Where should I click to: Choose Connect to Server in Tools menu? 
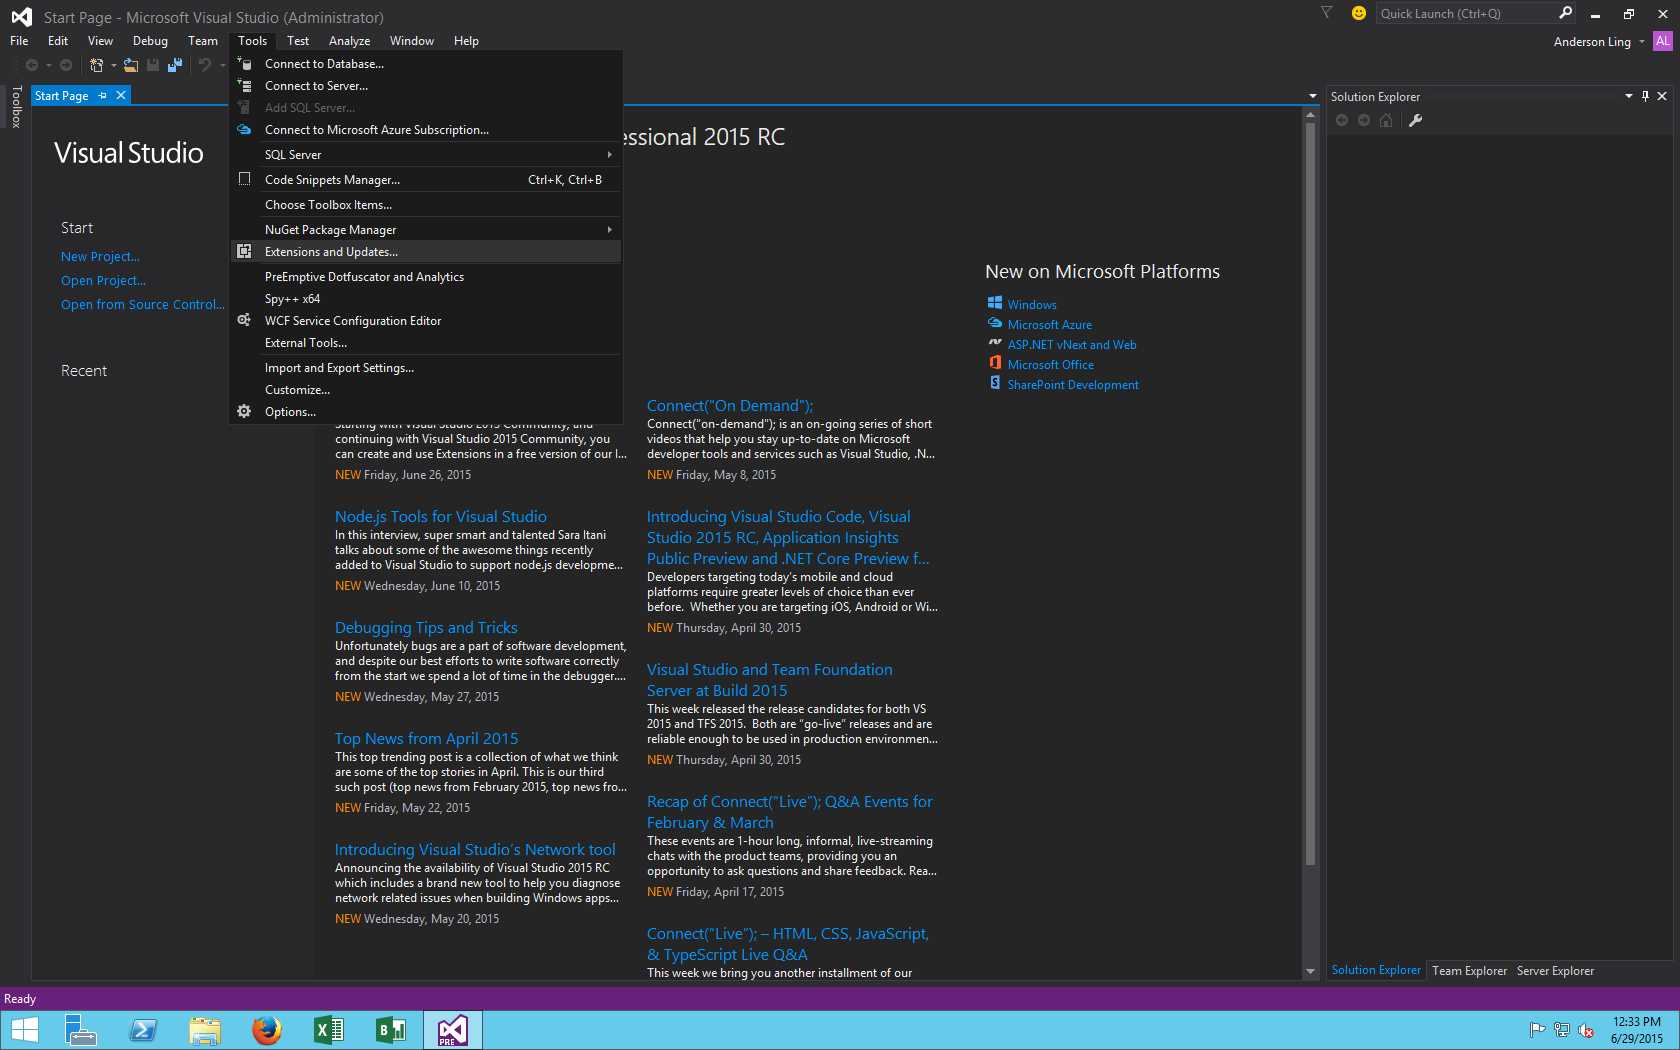426,86
